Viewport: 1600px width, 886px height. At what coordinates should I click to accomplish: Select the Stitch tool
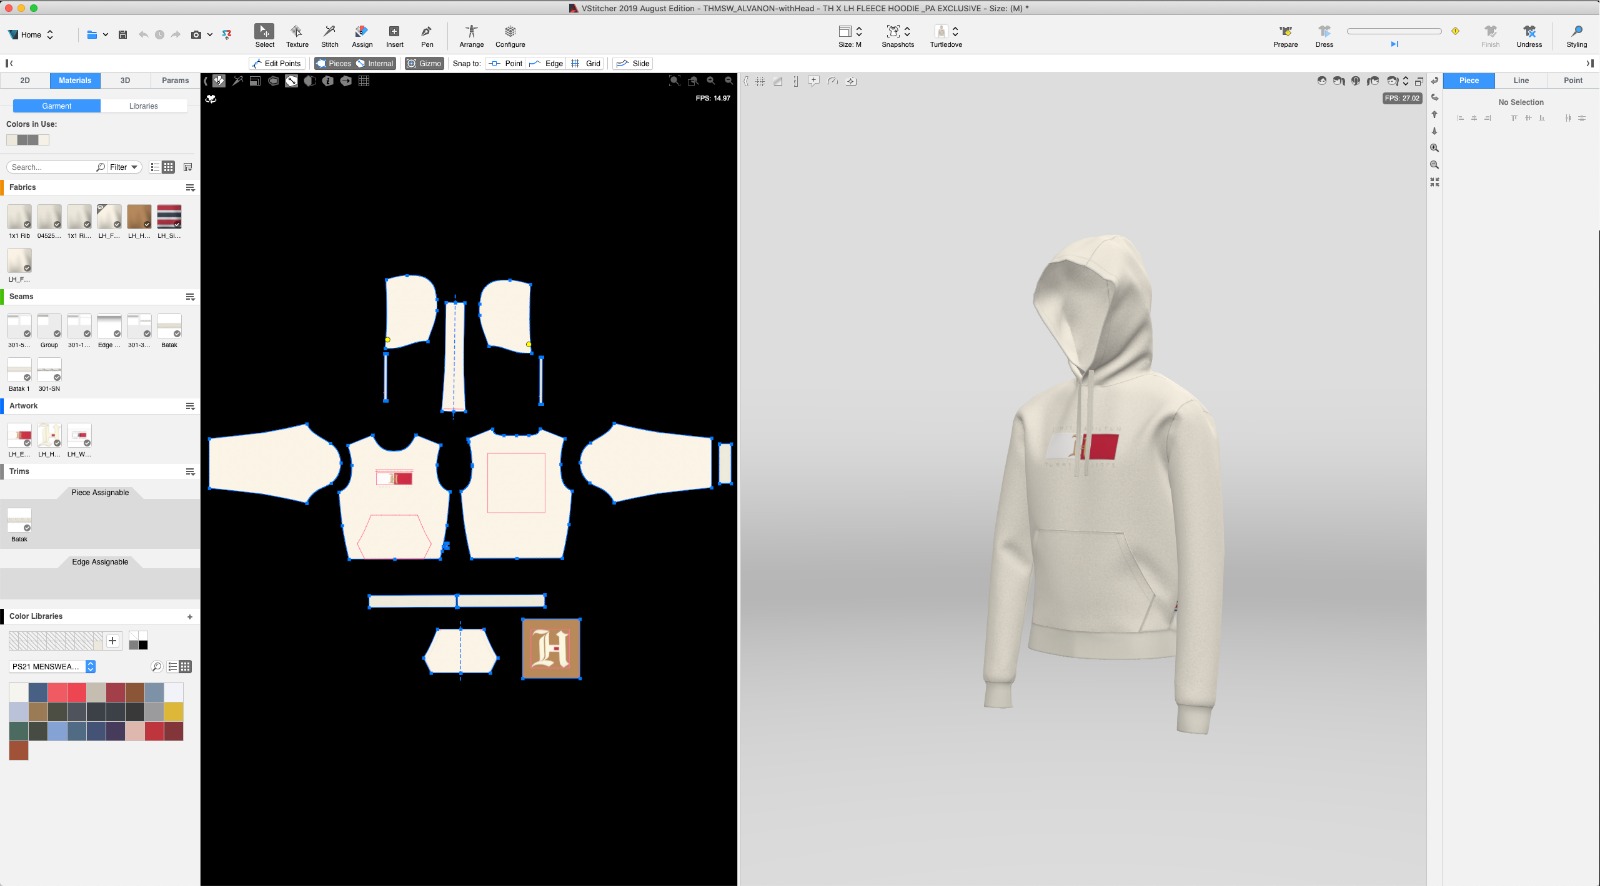[x=329, y=35]
